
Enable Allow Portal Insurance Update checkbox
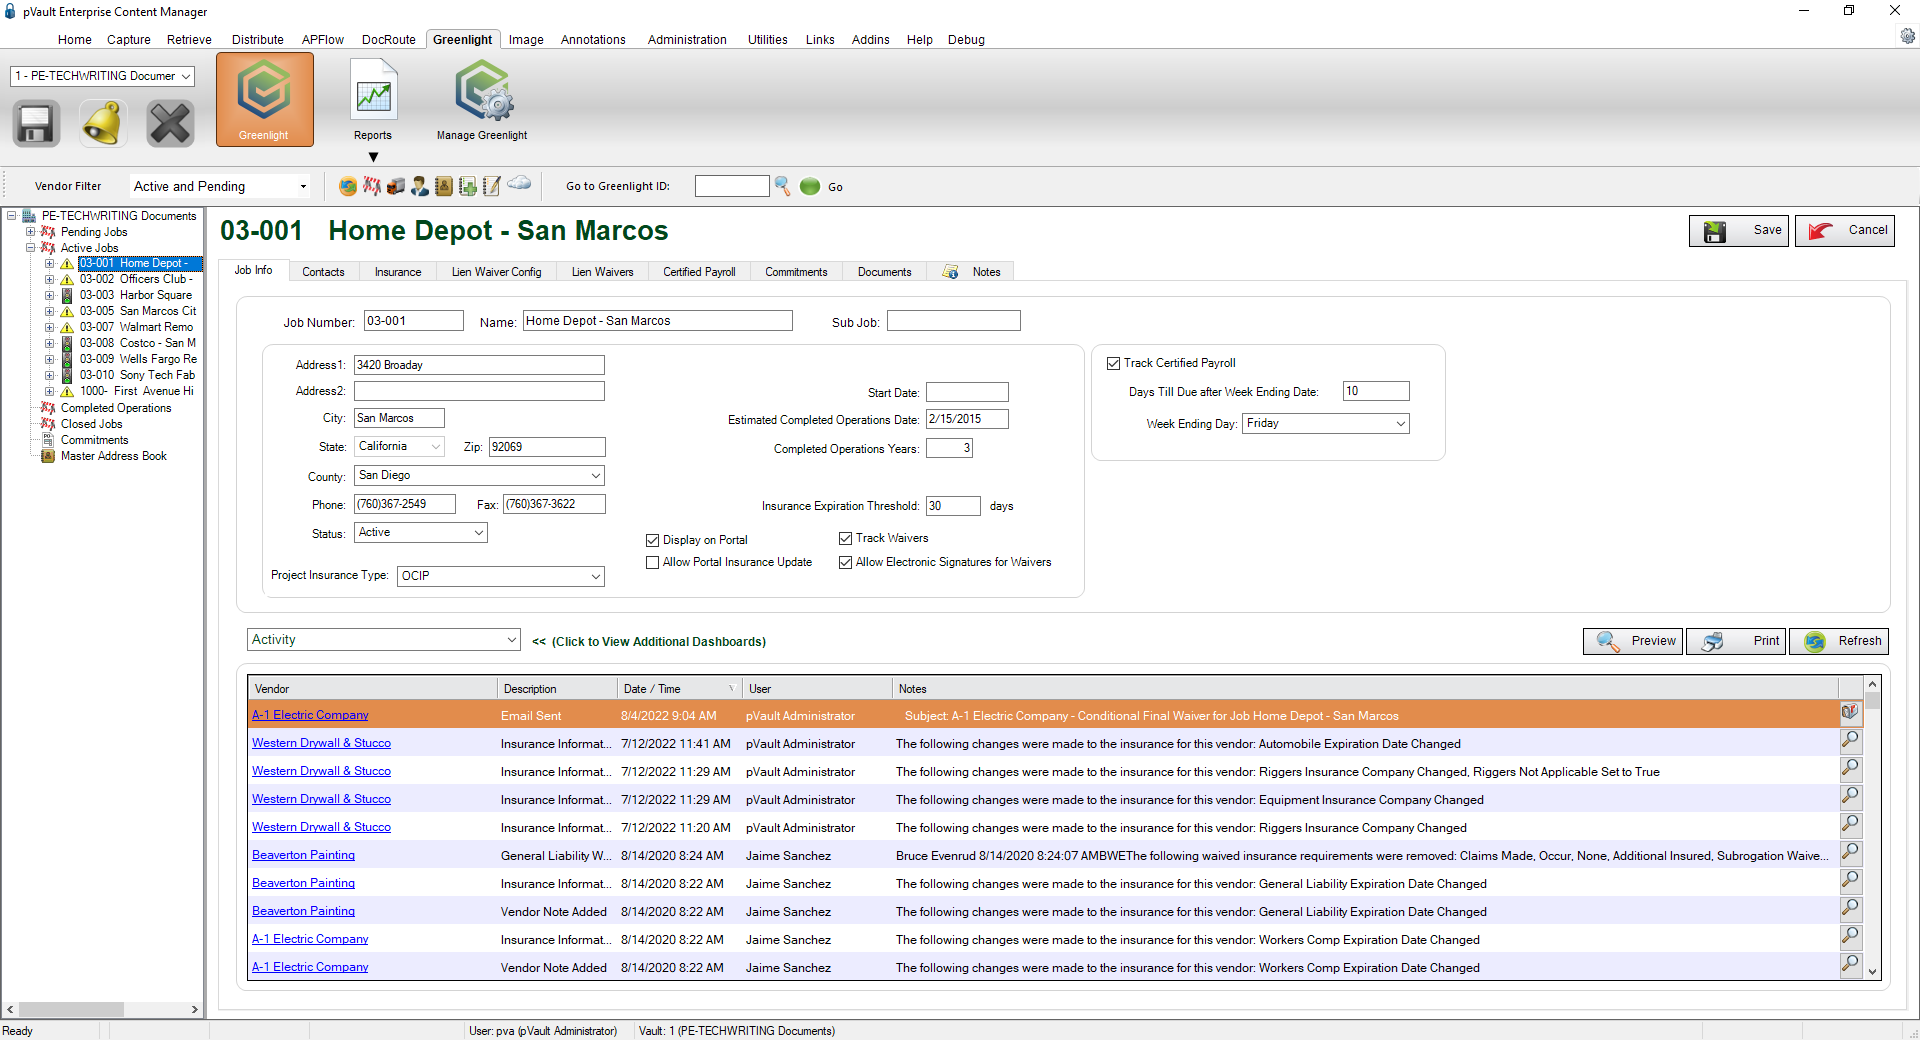(x=652, y=563)
